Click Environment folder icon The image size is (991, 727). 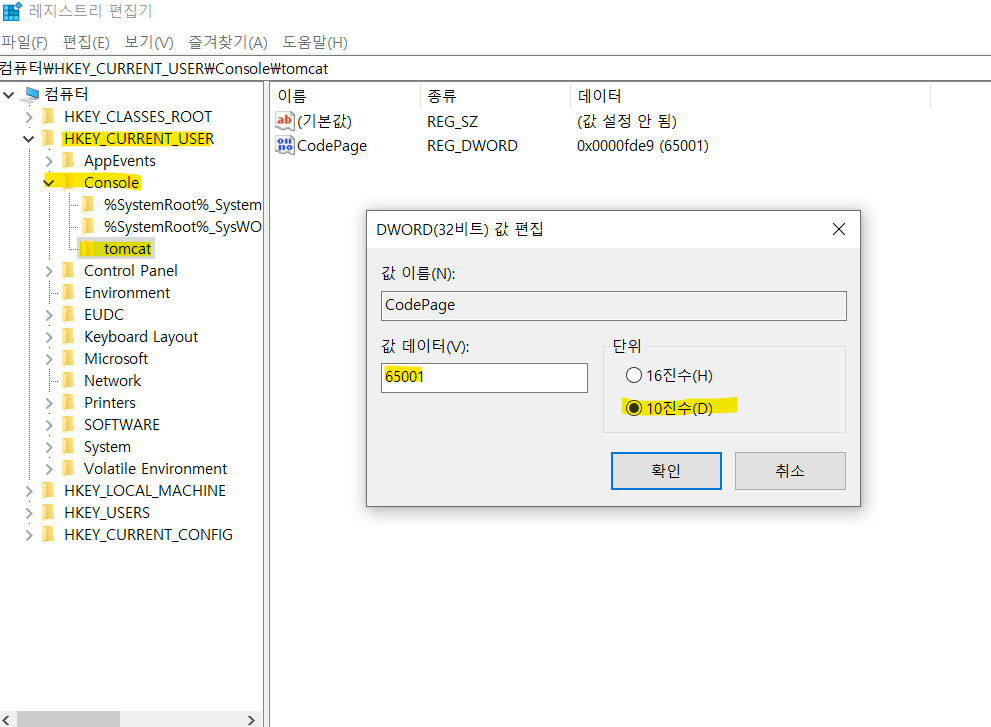[x=69, y=293]
